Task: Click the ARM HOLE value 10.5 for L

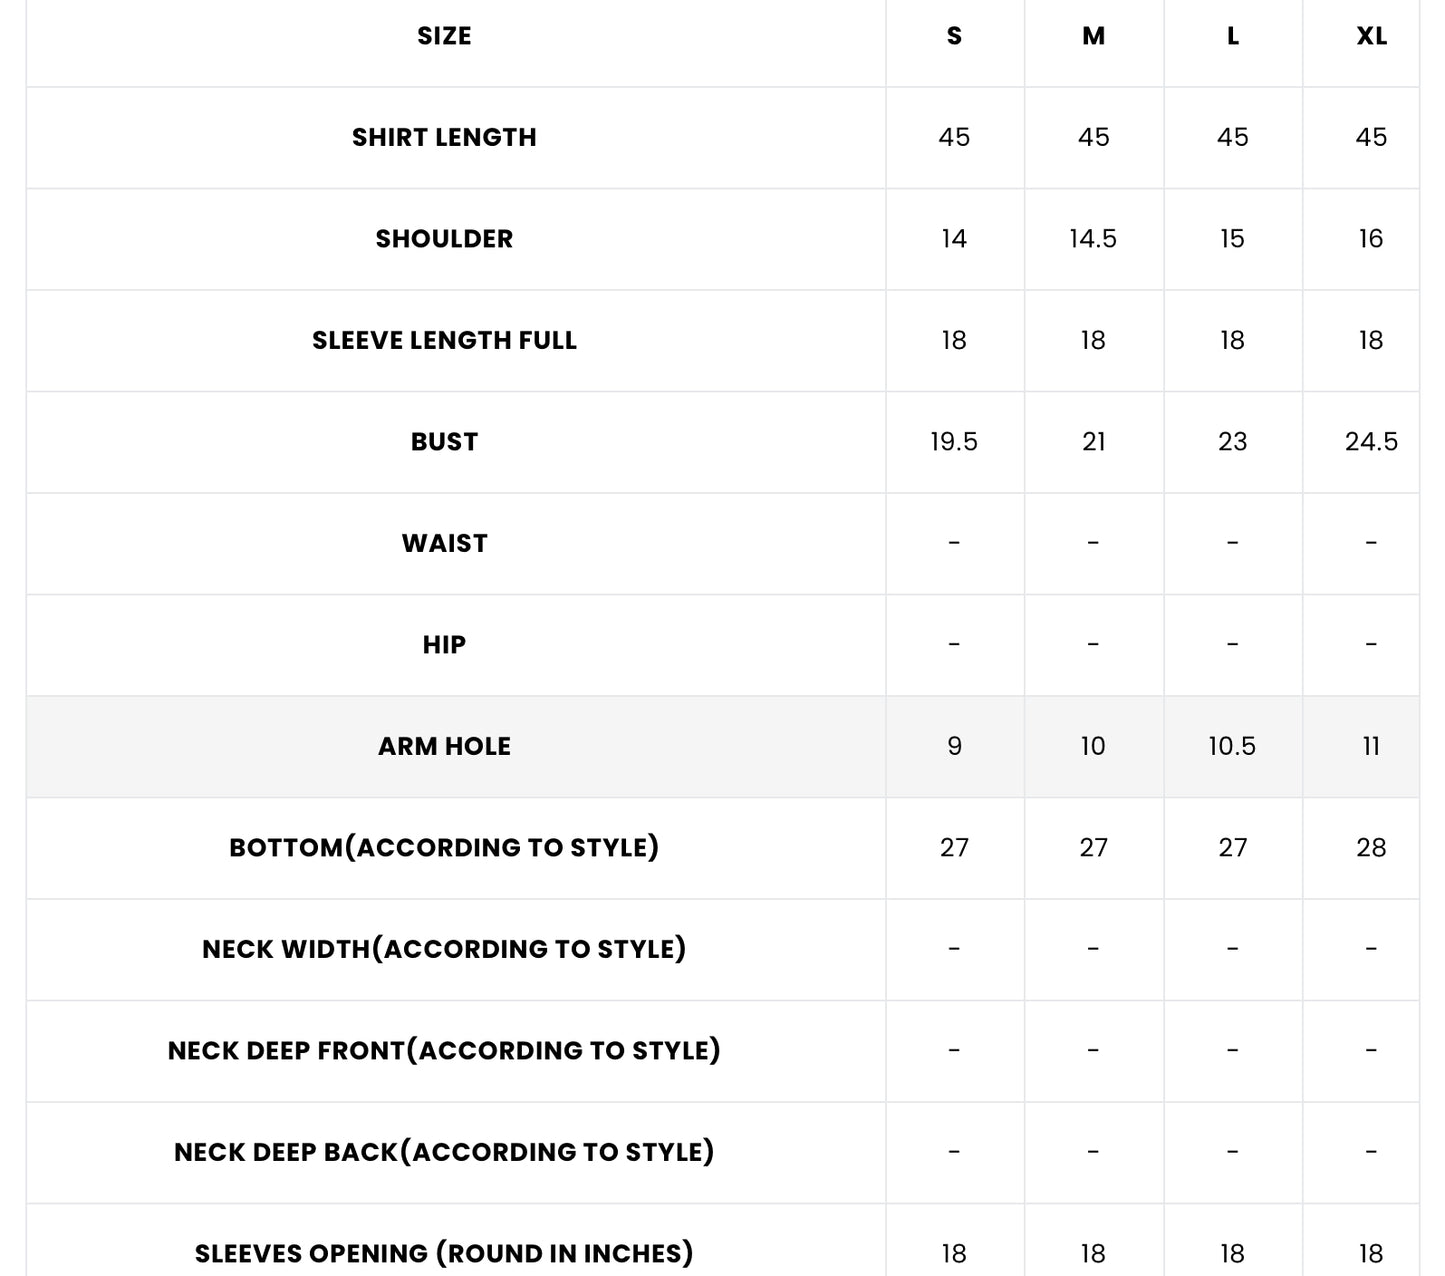Action: 1232,746
